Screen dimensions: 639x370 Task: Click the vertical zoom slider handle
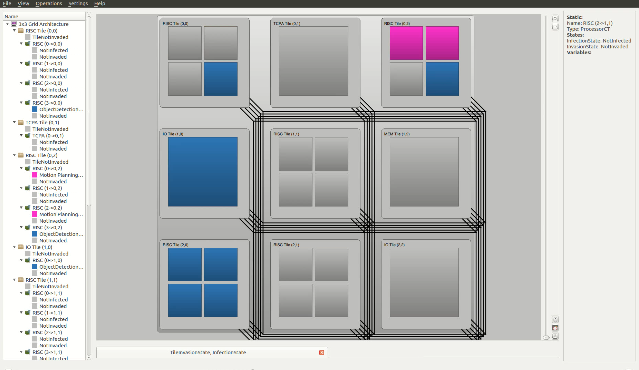[546, 337]
